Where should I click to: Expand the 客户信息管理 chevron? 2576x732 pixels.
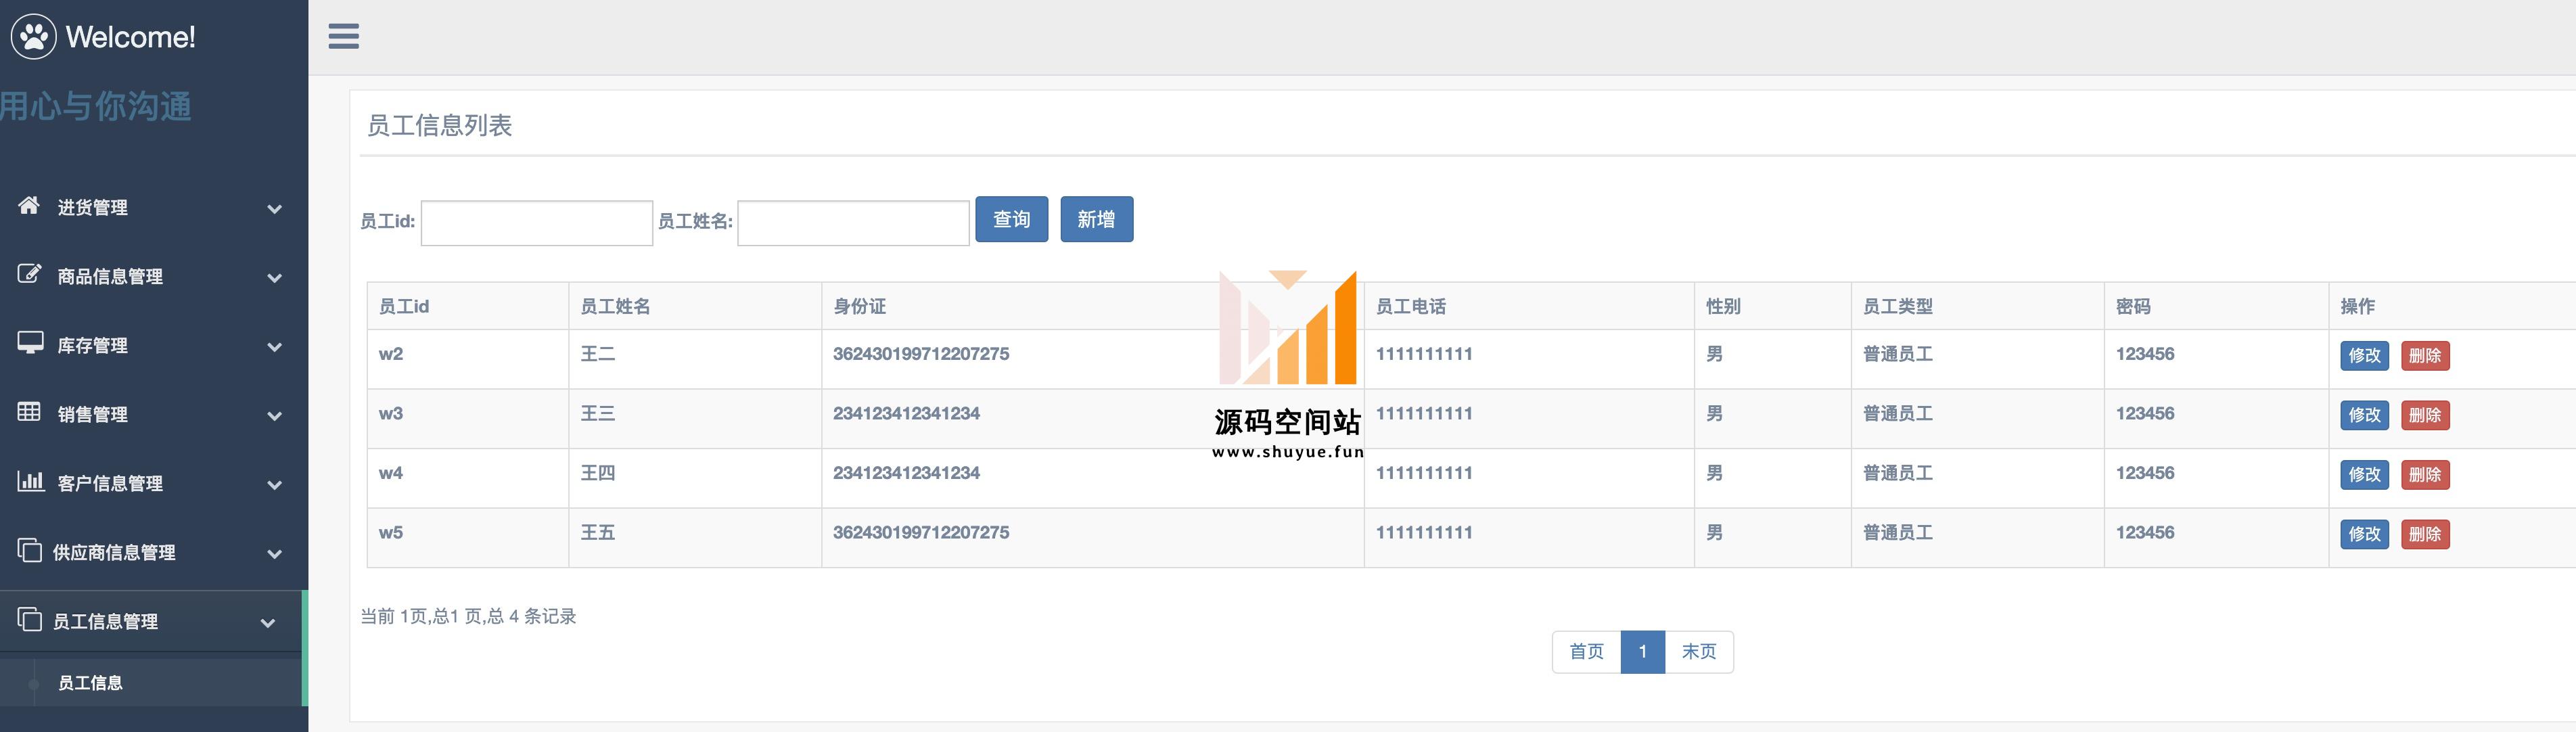(274, 485)
